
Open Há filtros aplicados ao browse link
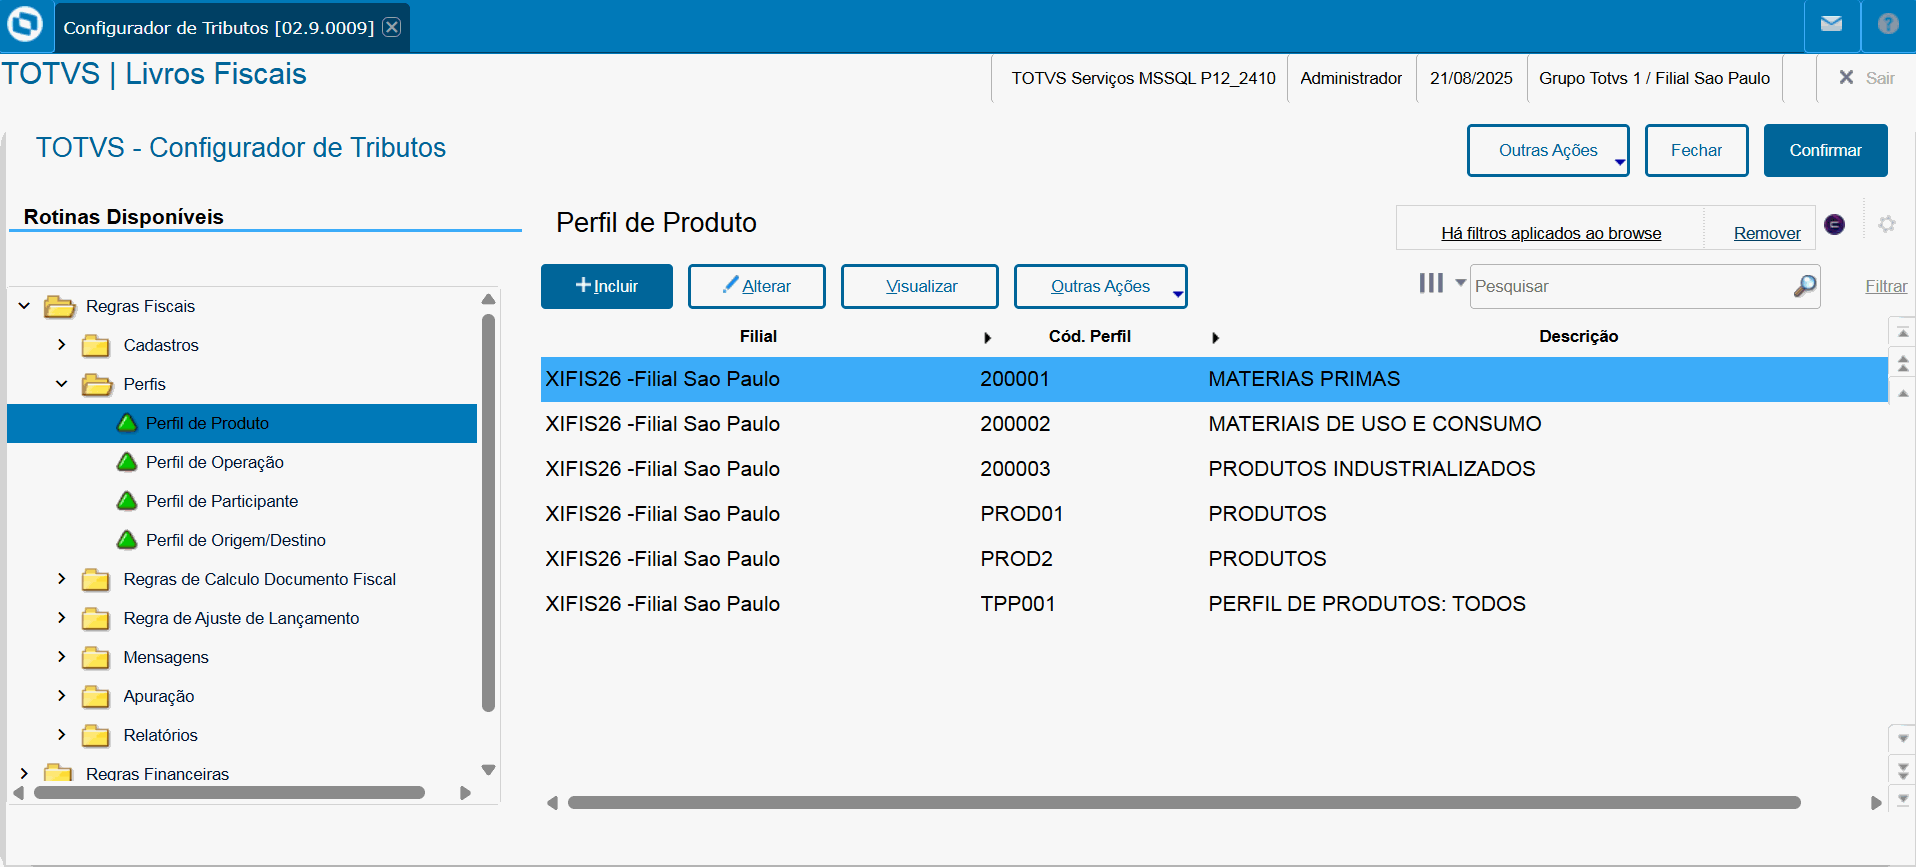(1551, 233)
